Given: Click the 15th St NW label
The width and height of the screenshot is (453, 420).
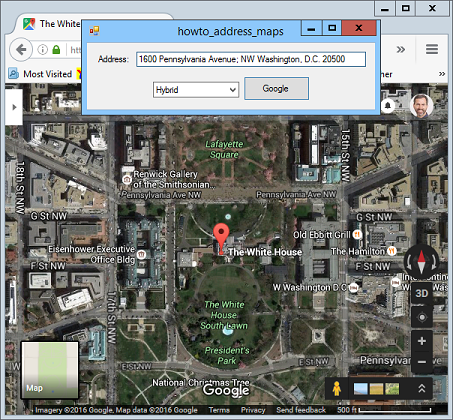Looking at the screenshot, I should pos(345,155).
